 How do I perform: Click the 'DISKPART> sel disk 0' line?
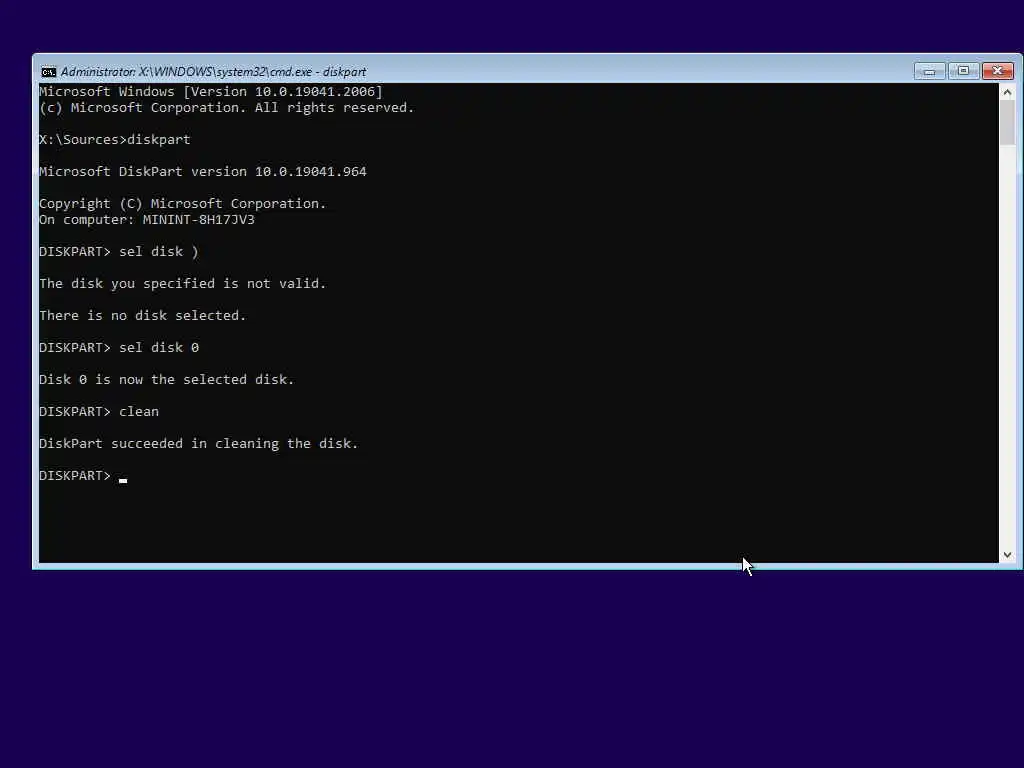click(x=119, y=347)
